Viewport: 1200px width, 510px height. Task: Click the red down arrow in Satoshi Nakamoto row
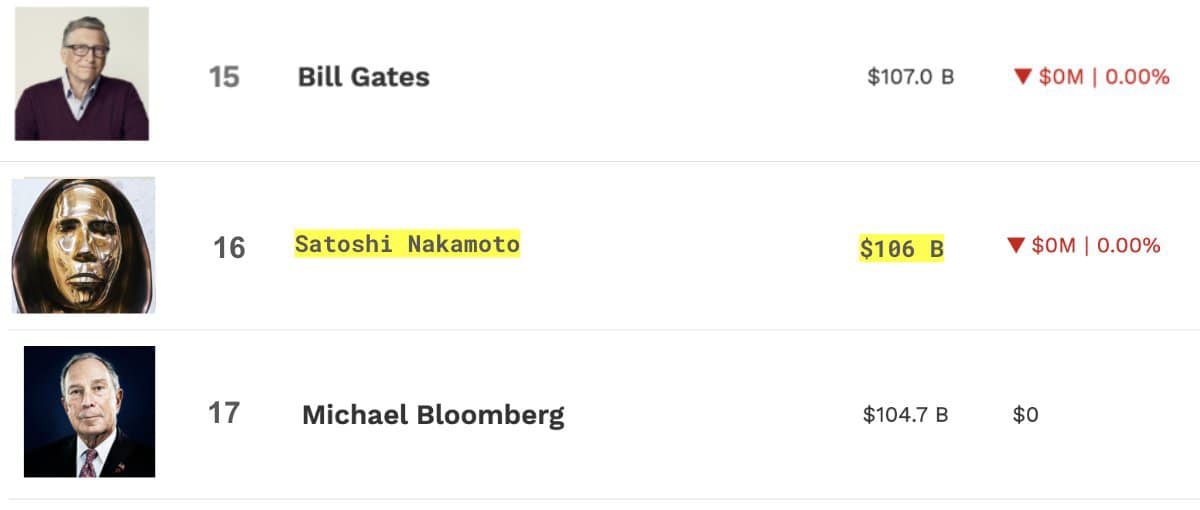tap(1015, 245)
